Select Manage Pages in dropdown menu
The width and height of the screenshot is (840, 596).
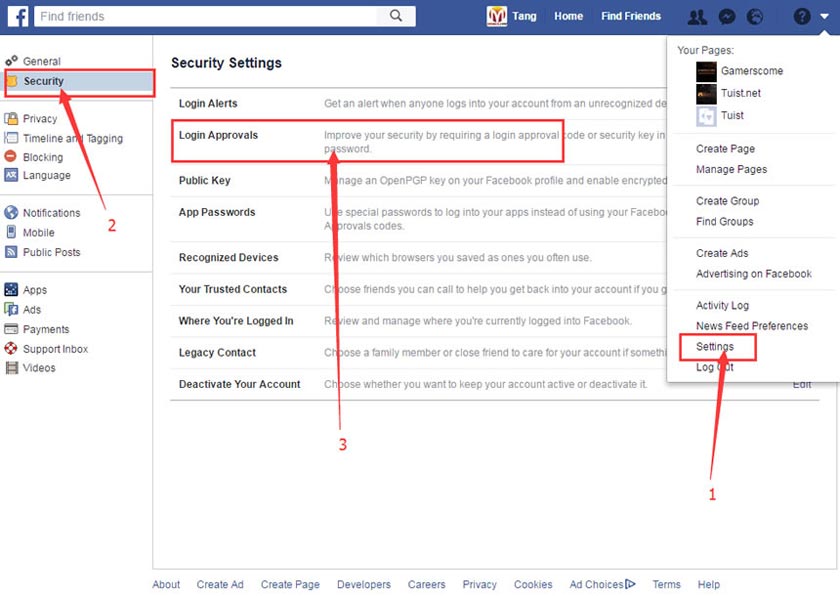(731, 169)
